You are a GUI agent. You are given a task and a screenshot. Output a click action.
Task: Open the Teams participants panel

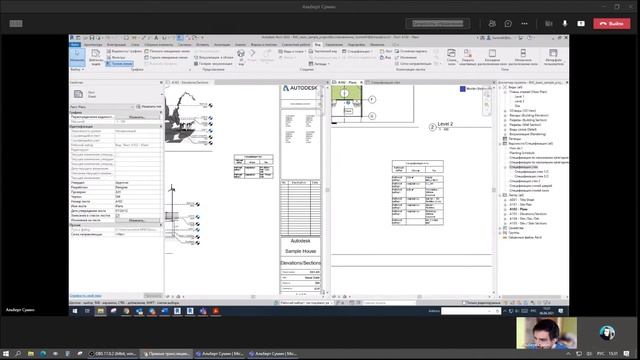[x=492, y=24]
